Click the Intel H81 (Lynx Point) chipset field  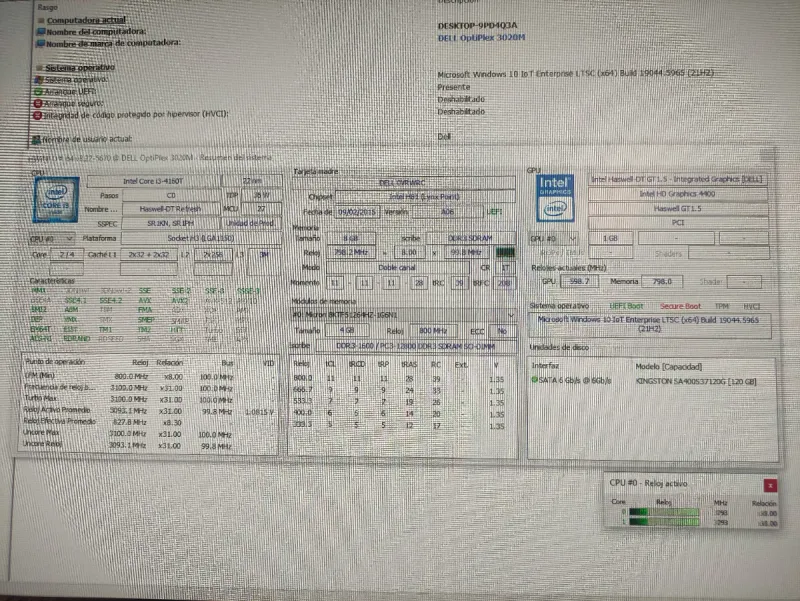coord(424,196)
